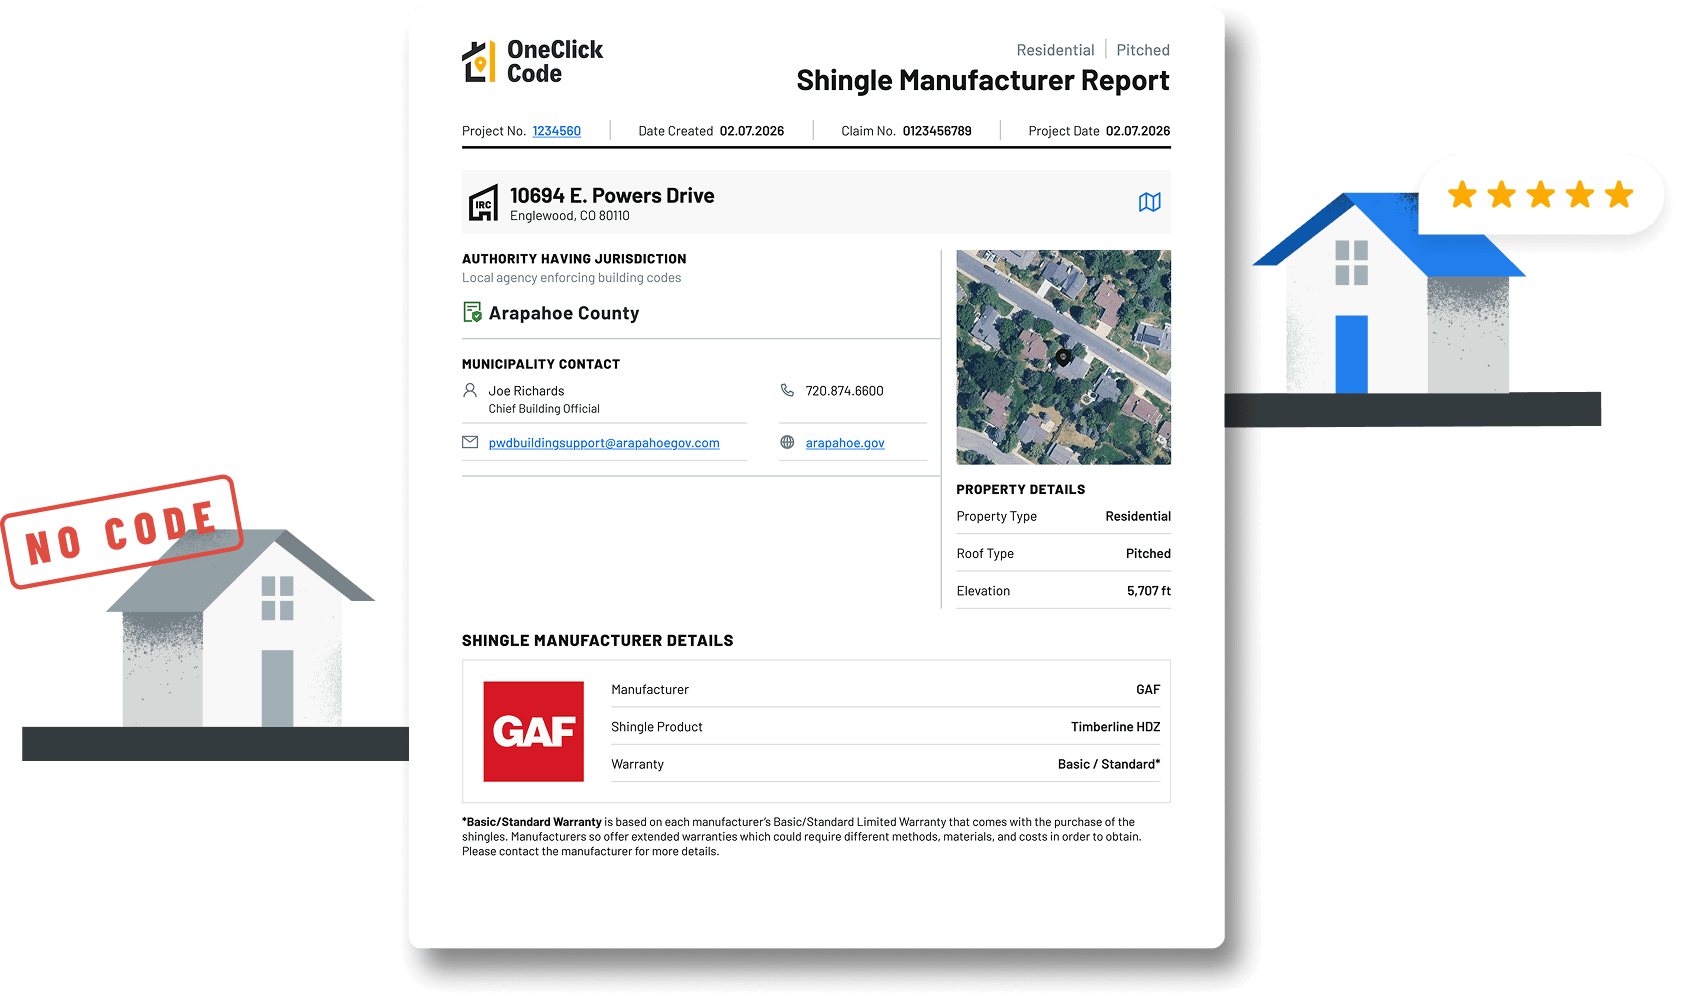Click the Claim No. 0123456789 value
The image size is (1684, 1000).
(937, 131)
